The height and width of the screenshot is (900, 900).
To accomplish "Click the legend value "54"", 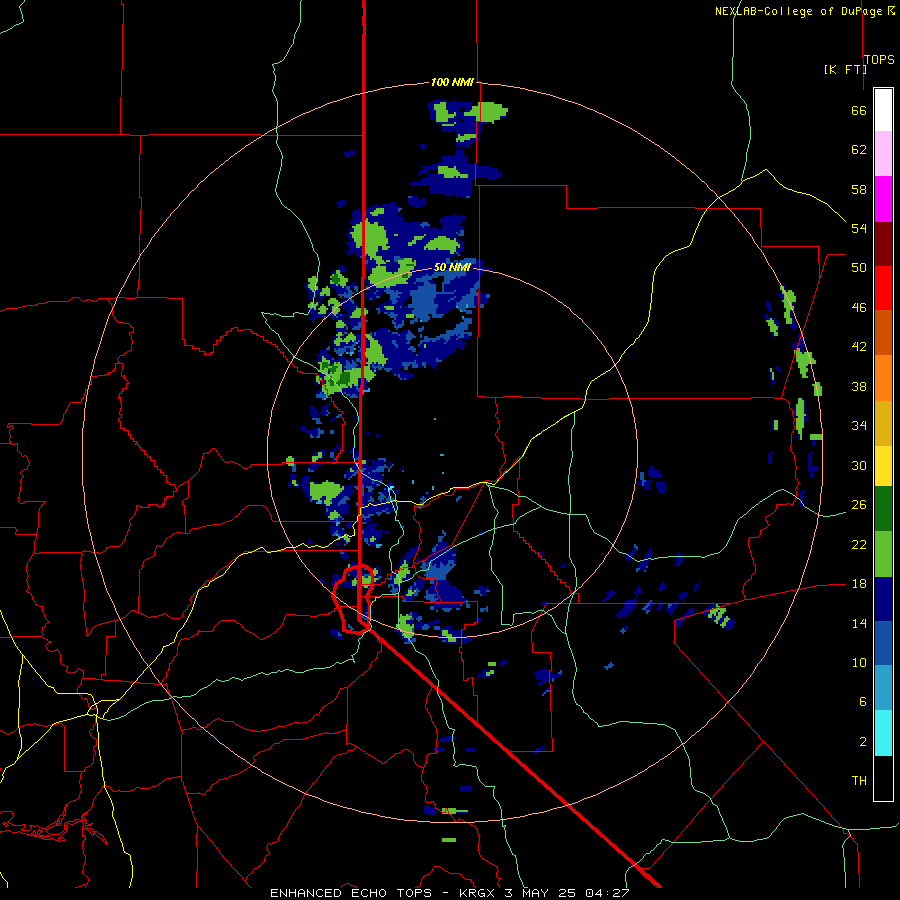I will [859, 228].
